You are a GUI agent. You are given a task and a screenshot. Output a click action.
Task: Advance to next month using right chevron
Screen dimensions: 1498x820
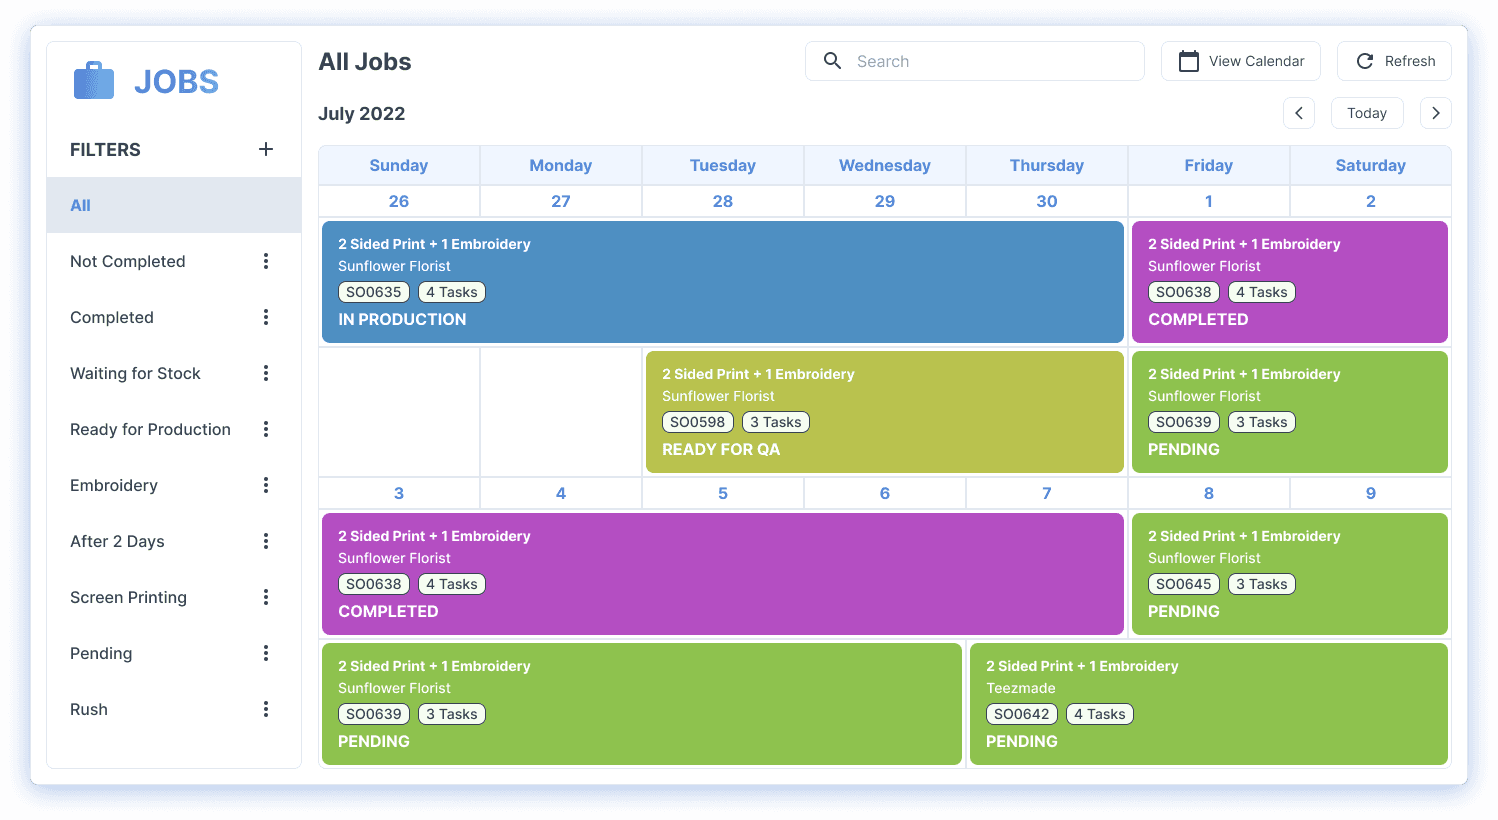pyautogui.click(x=1436, y=113)
